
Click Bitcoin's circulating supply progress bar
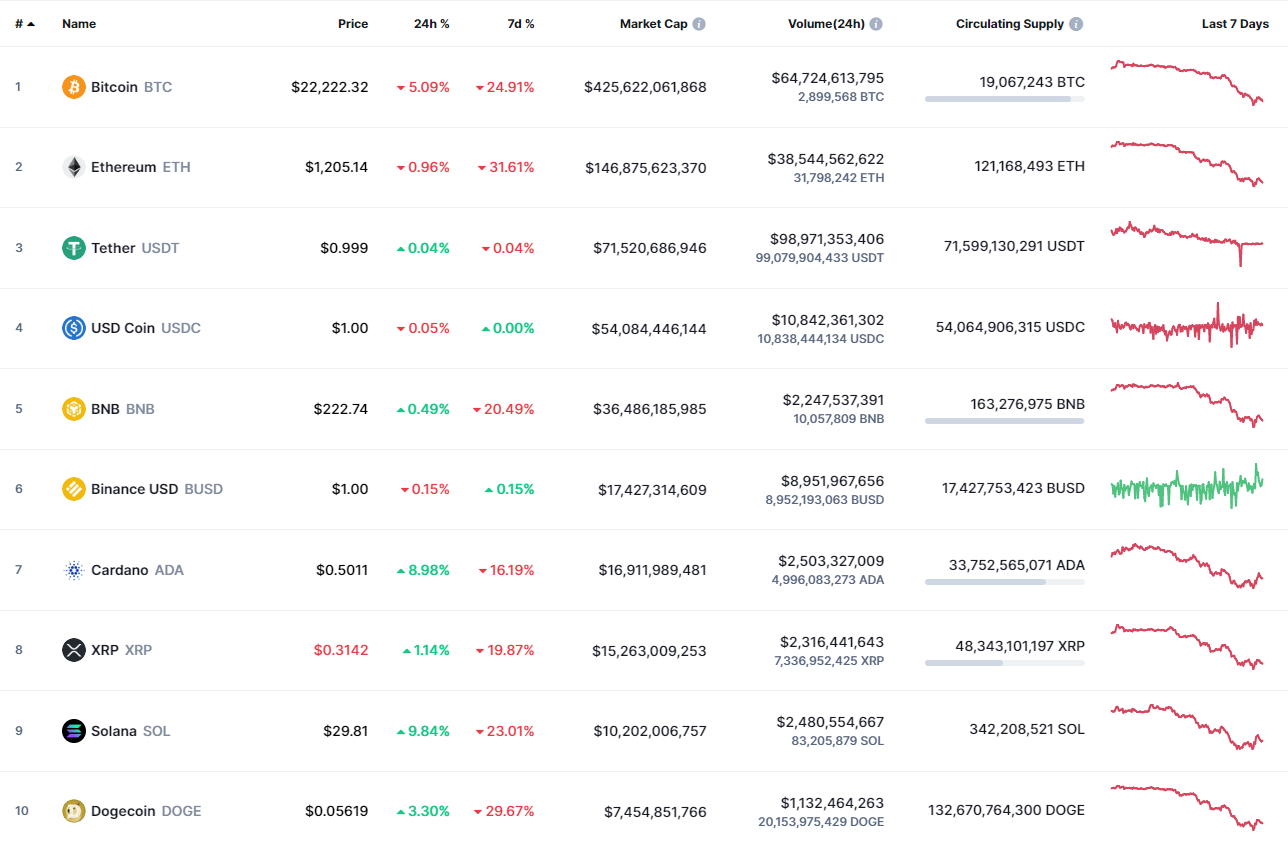pos(1004,99)
